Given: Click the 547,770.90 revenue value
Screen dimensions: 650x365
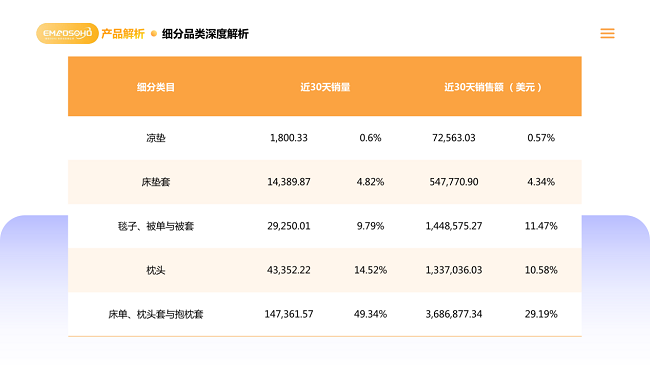Looking at the screenshot, I should point(454,182).
